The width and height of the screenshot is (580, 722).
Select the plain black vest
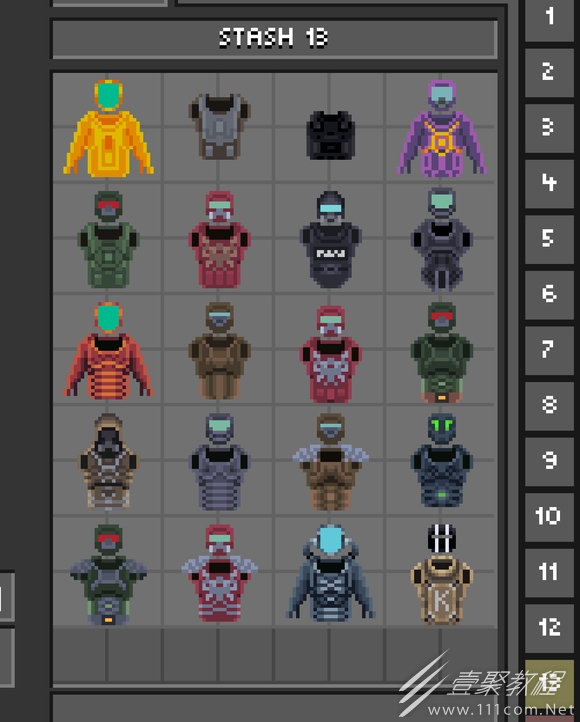[x=331, y=135]
